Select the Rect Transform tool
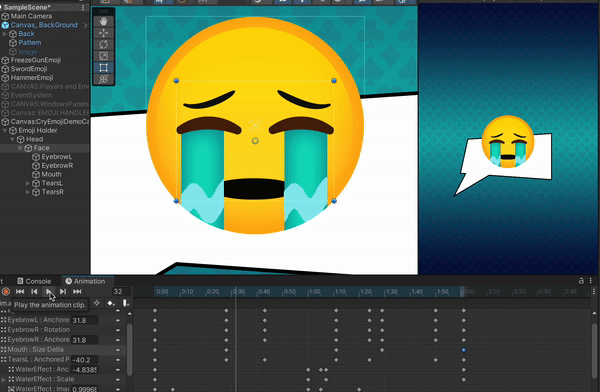Screen dimensions: 600x392 tap(103, 68)
